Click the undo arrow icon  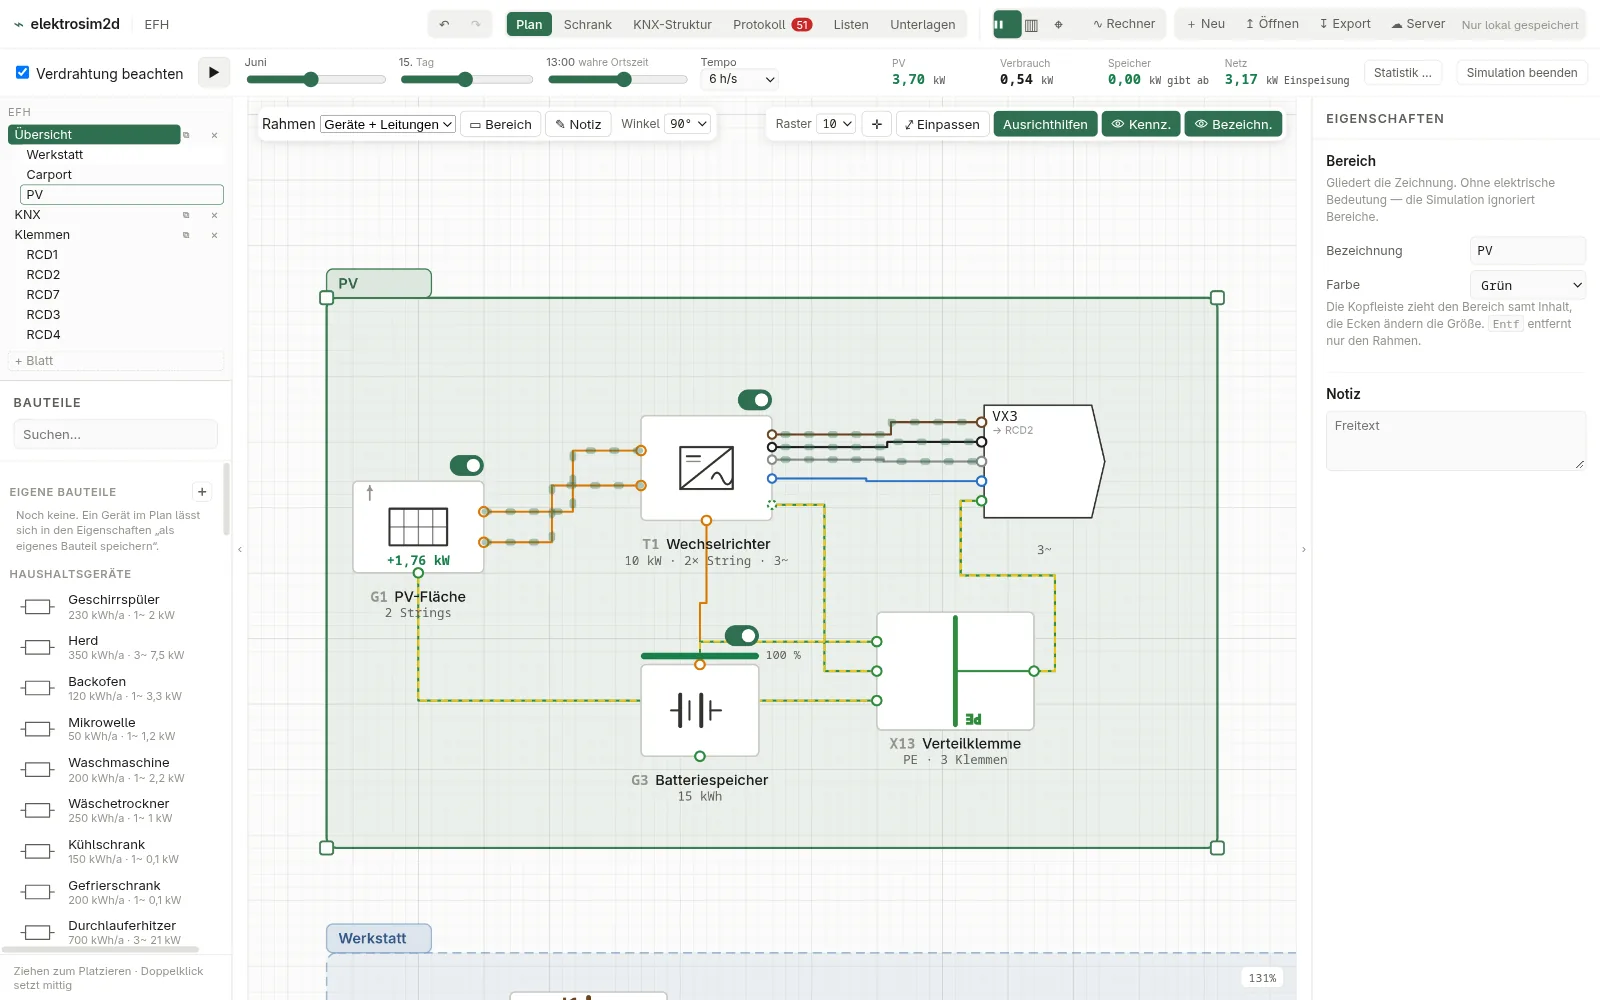click(x=444, y=24)
